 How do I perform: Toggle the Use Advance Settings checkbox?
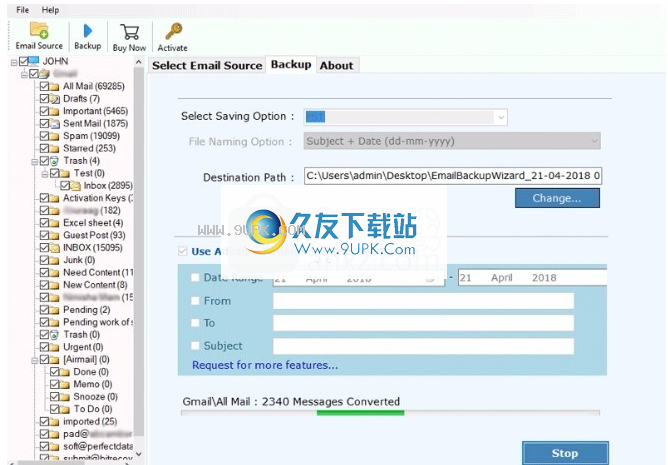[183, 251]
